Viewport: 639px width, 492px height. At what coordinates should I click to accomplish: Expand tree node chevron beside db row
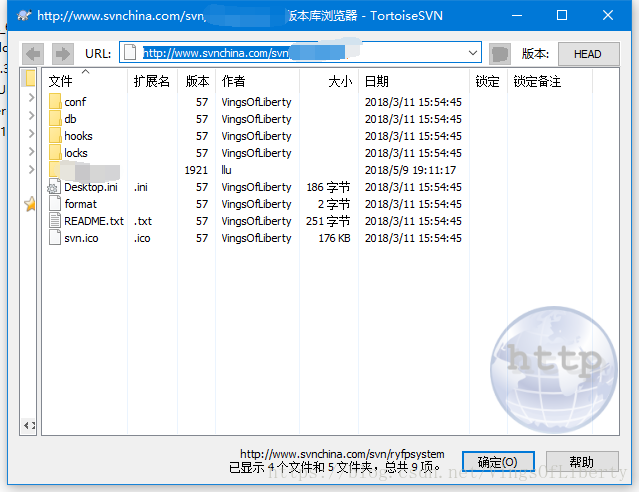[31, 115]
